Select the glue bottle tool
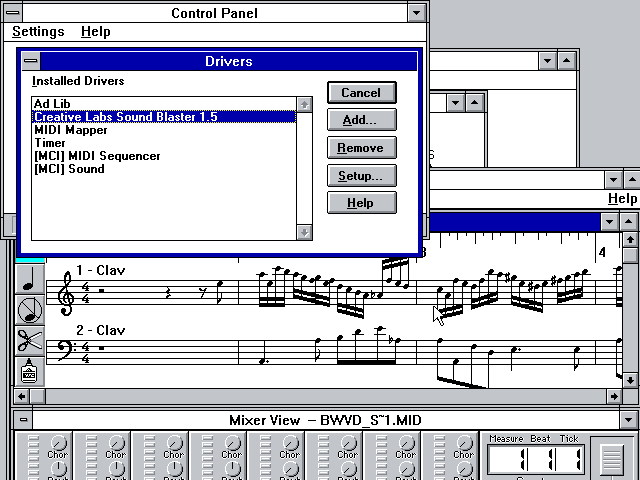This screenshot has height=480, width=640. pyautogui.click(x=30, y=371)
